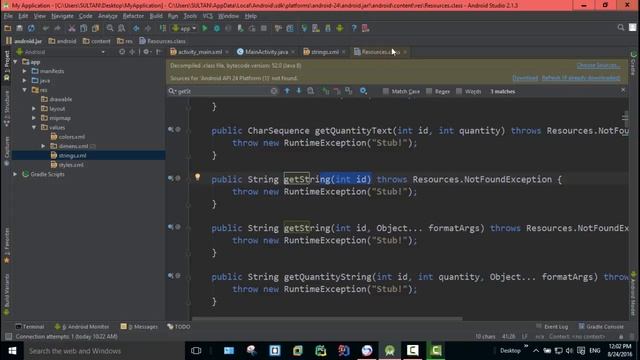Switch to strings.xml editor tab
Image resolution: width=640 pixels, height=360 pixels.
tap(324, 52)
